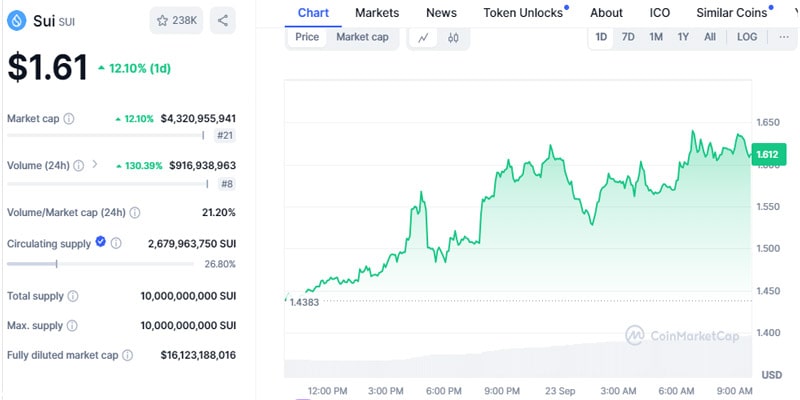The width and height of the screenshot is (800, 400).
Task: Click the USD currency label on chart
Action: (x=771, y=375)
